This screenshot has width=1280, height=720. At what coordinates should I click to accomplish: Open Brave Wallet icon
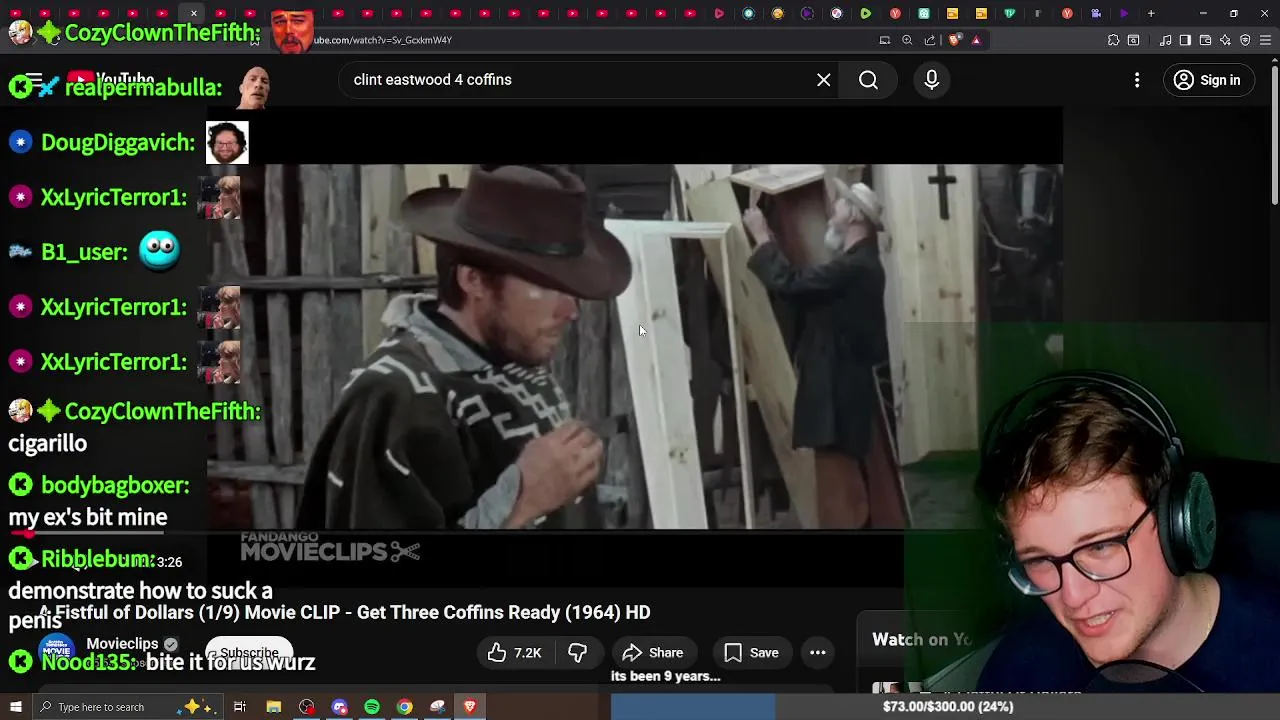tap(1205, 40)
